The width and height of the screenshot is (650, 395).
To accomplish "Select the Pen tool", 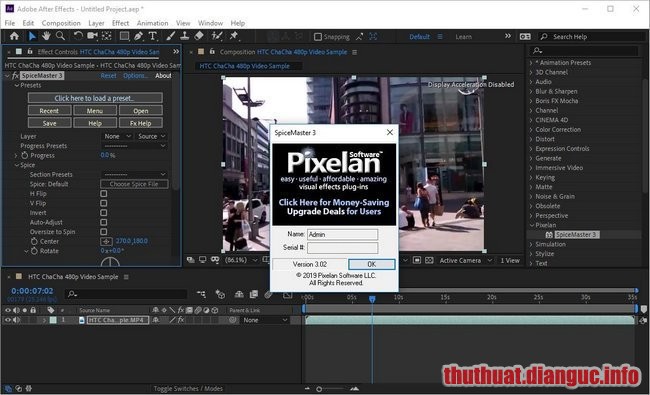I will click(138, 36).
